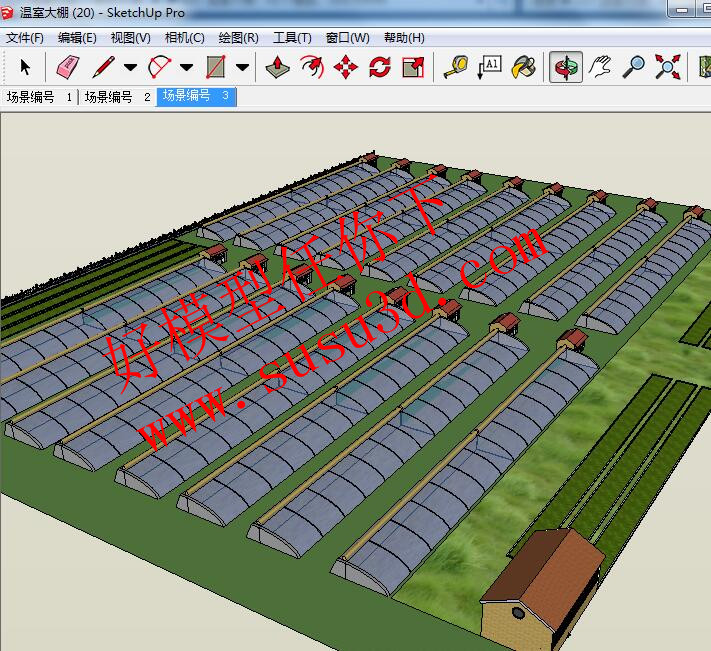Minimize the SketchUp Pro window
This screenshot has height=651, width=711.
(x=682, y=10)
